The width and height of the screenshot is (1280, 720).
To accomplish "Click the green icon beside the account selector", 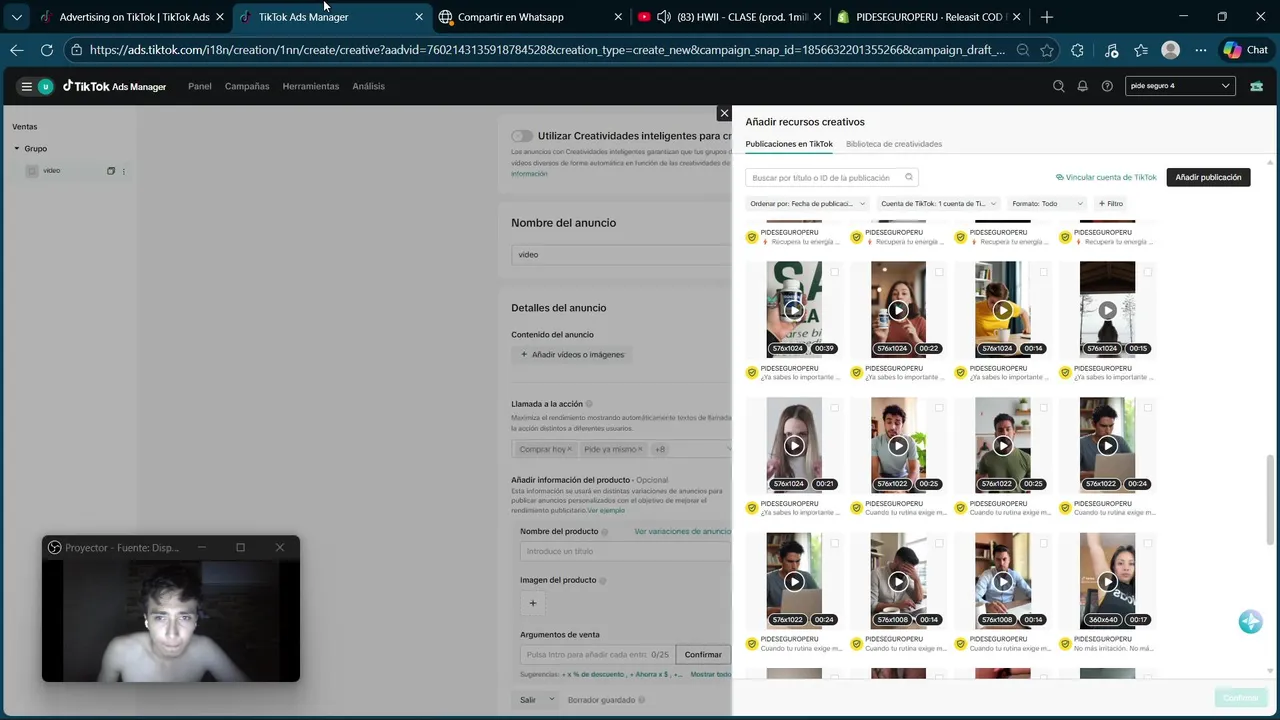I will 1256,86.
